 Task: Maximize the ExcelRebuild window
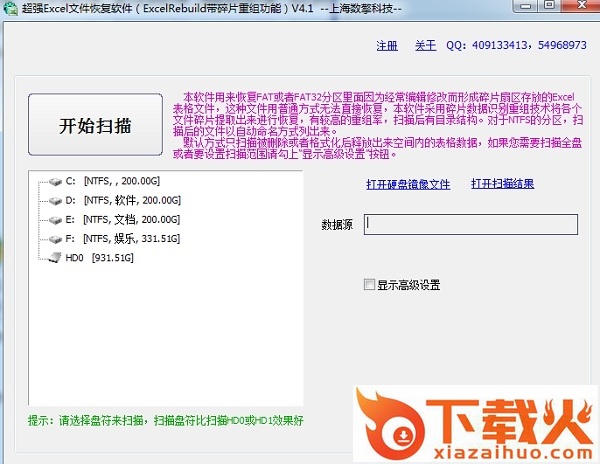549,5
